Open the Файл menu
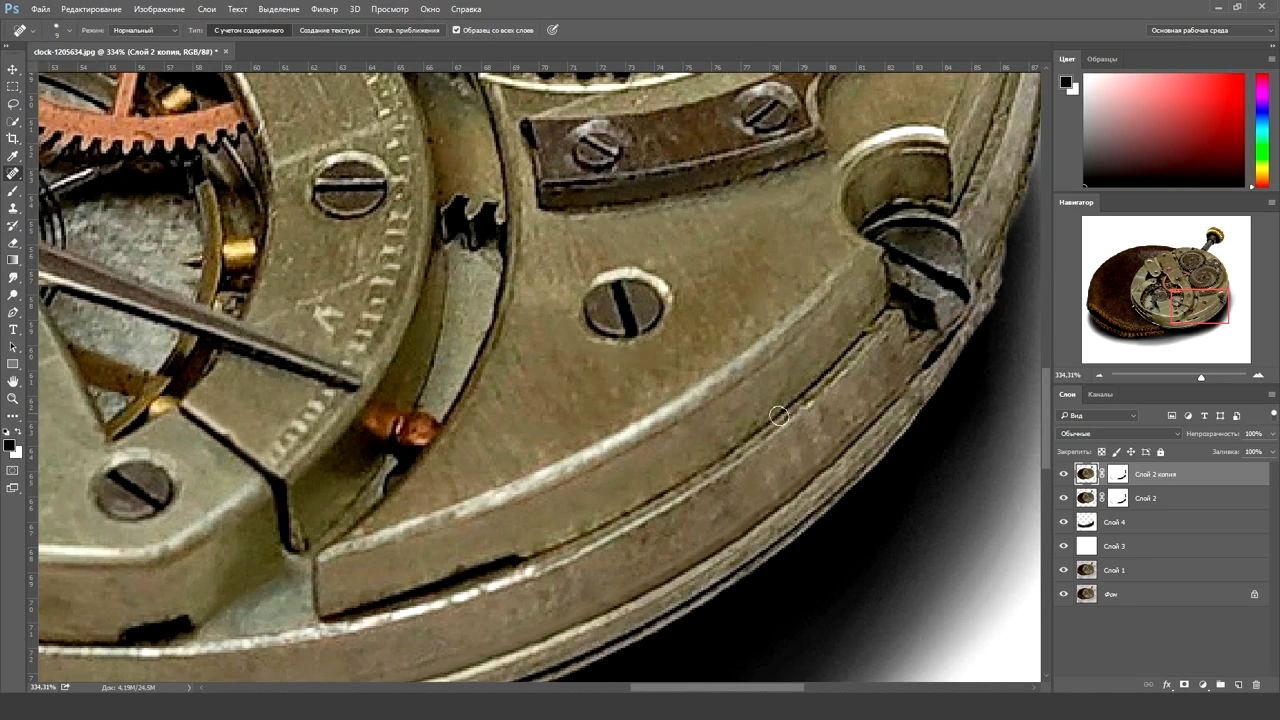Image resolution: width=1280 pixels, height=720 pixels. [x=40, y=9]
